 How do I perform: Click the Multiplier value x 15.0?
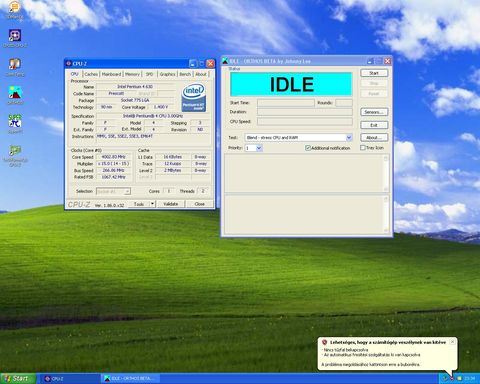[113, 164]
